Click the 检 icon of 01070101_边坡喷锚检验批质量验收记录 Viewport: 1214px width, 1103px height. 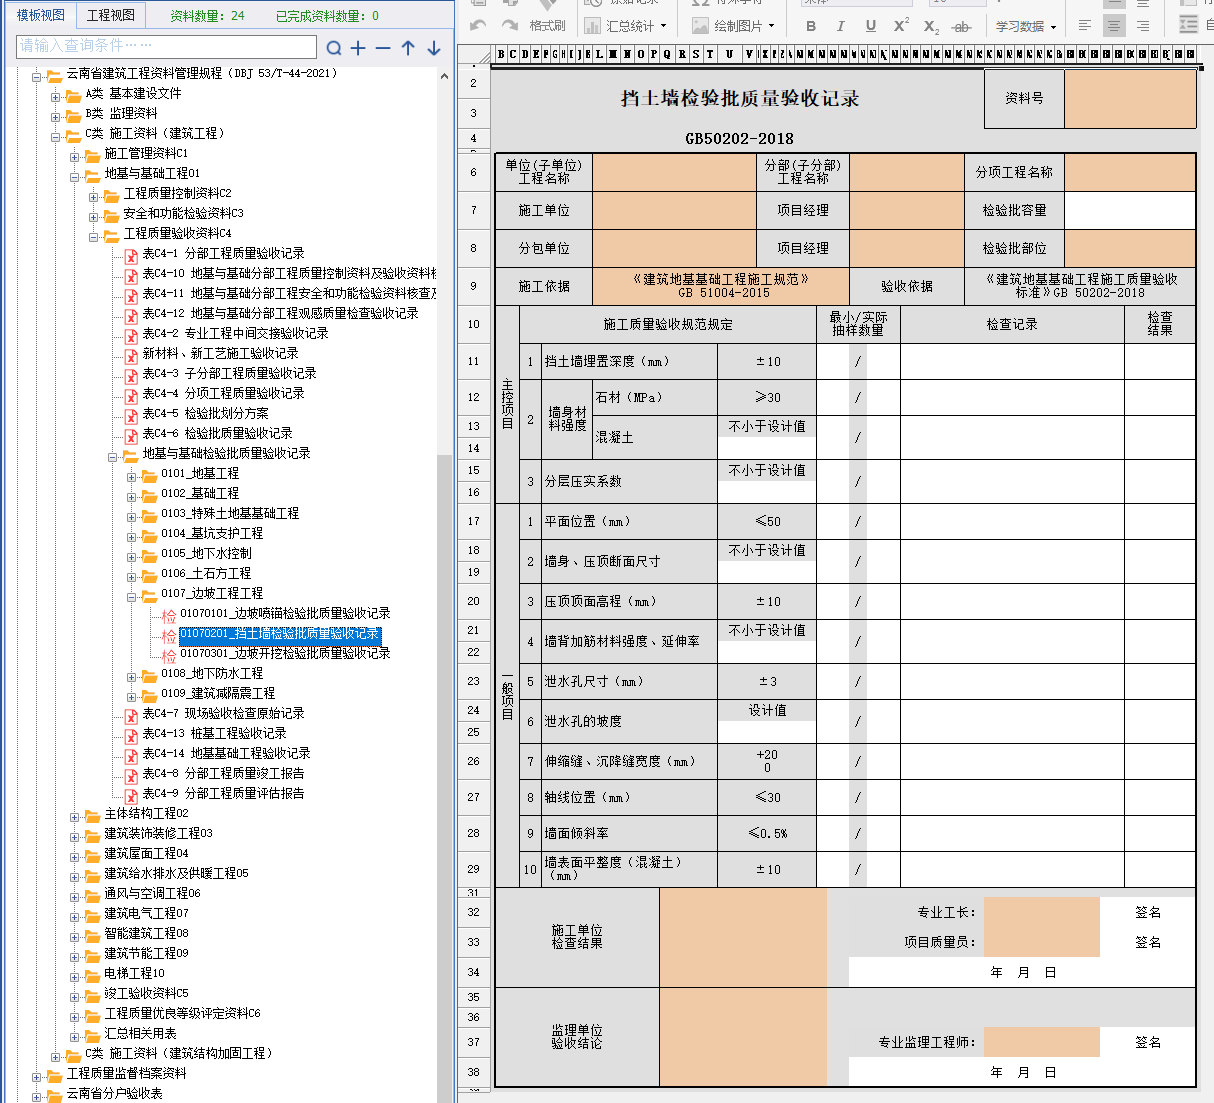(x=169, y=615)
